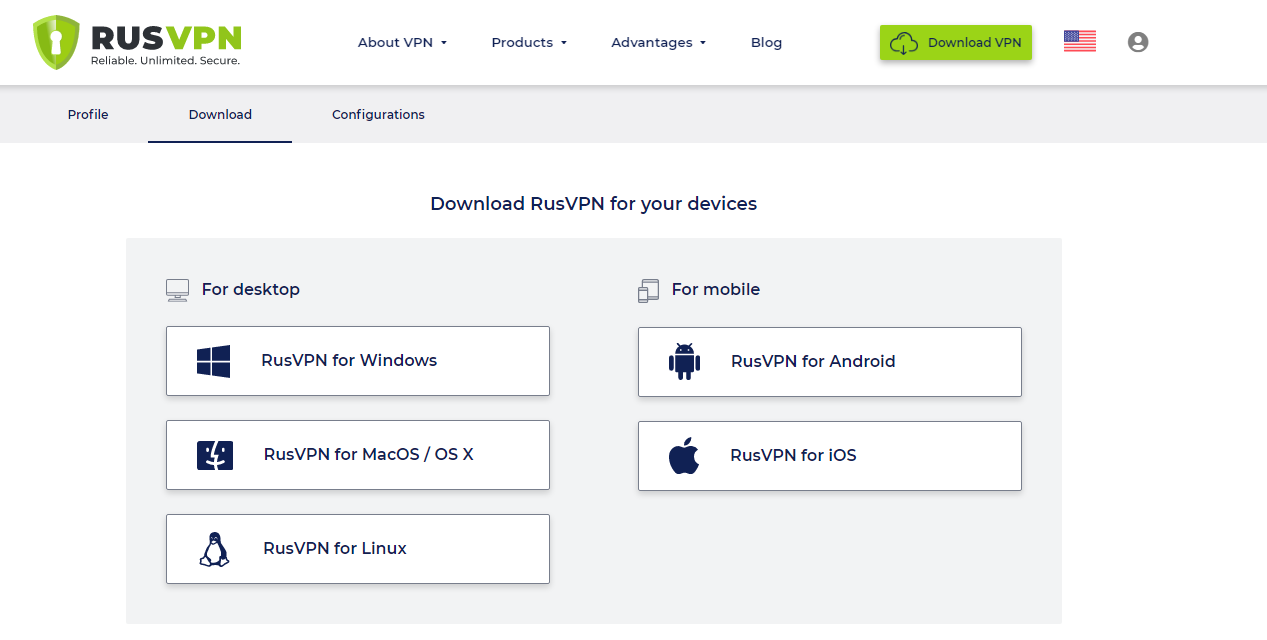Click the Download VPN button
Viewport: 1267px width, 640px height.
coord(955,42)
